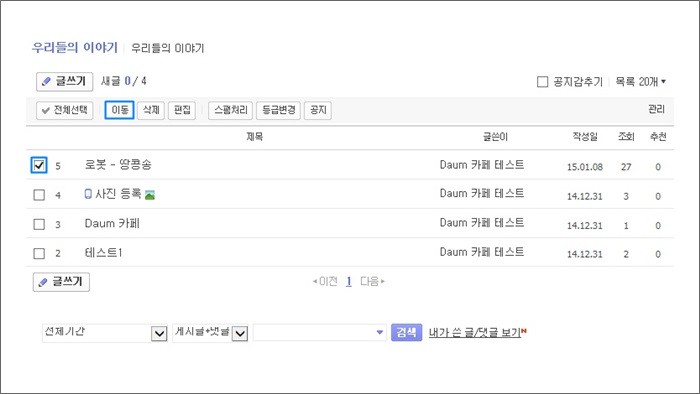
Task: Open the post 테스트1
Action: pos(104,253)
